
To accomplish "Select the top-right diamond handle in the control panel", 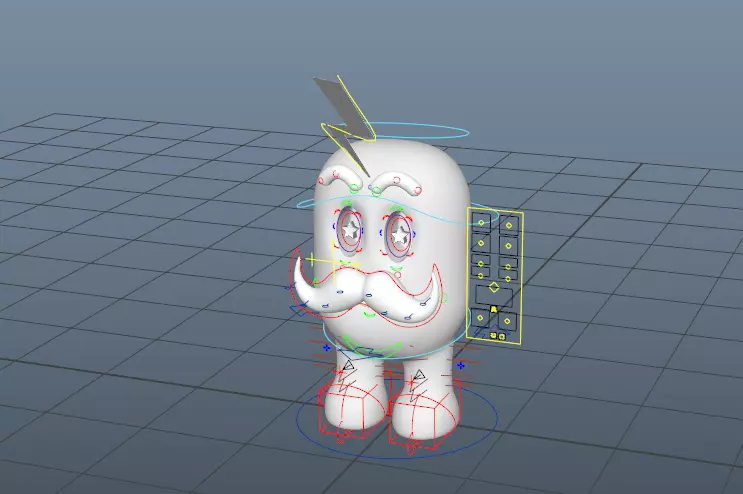I will [508, 225].
